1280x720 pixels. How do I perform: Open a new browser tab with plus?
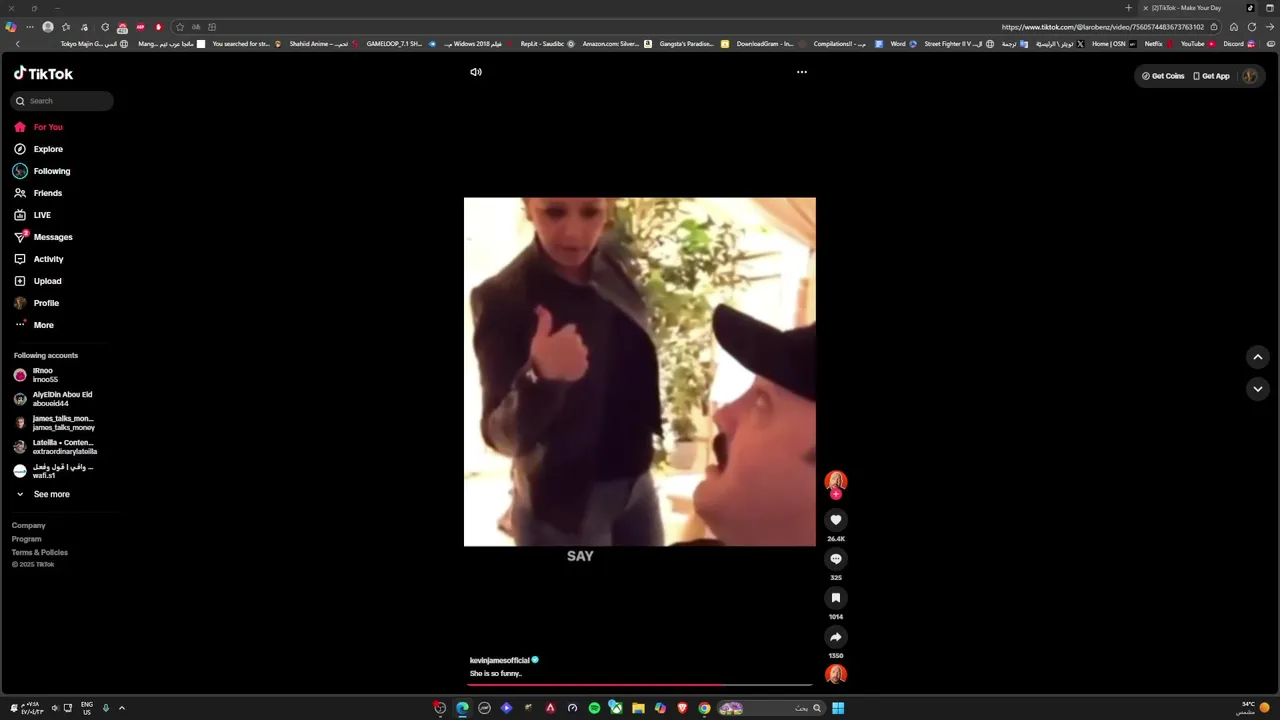coord(1128,8)
